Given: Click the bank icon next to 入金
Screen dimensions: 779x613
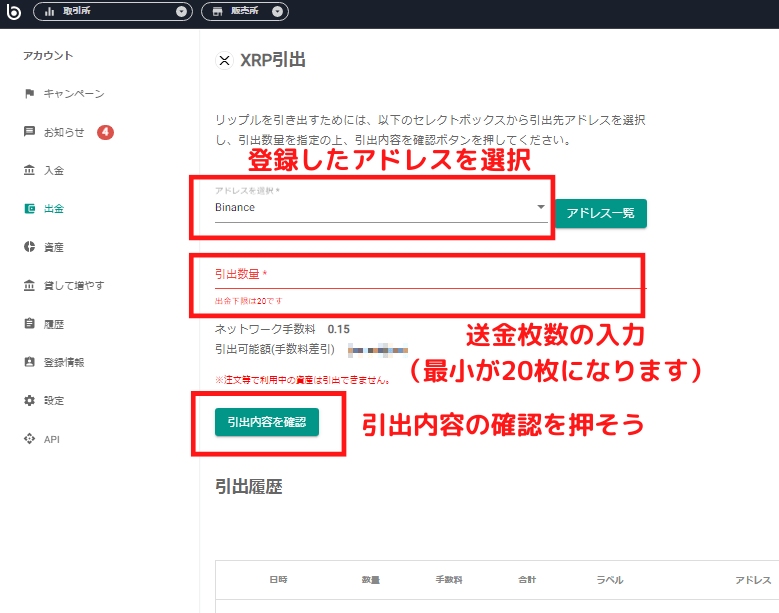Looking at the screenshot, I should [x=30, y=171].
